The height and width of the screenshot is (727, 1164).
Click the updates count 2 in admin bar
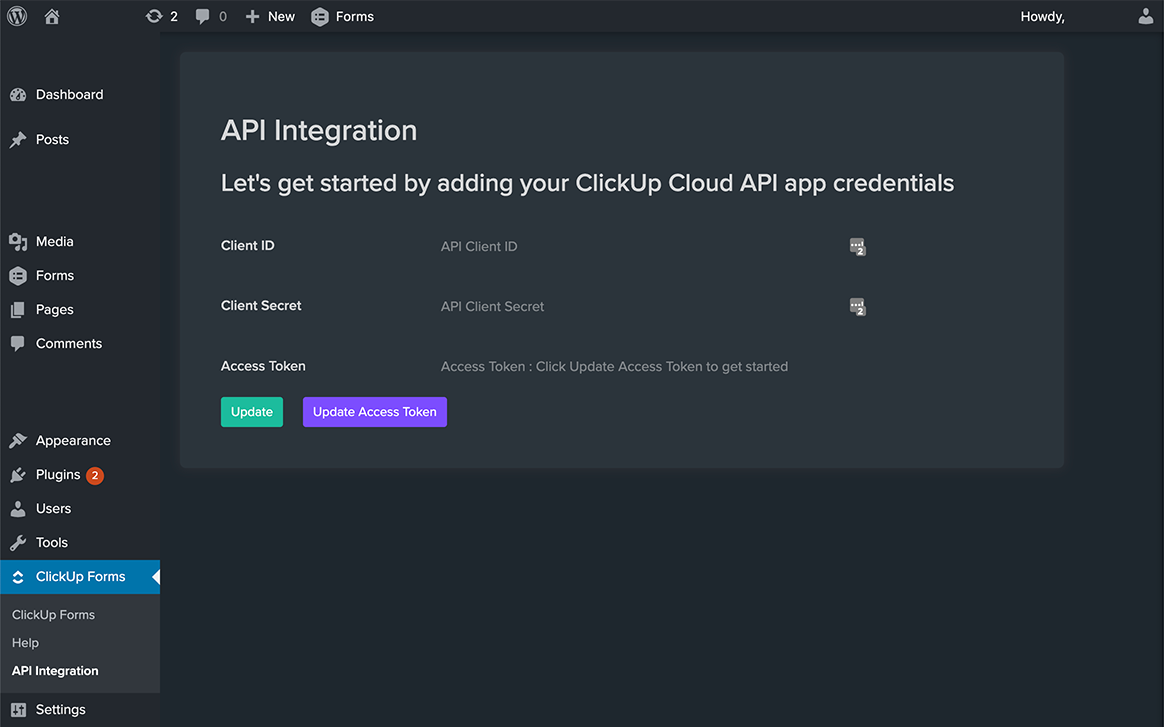pyautogui.click(x=174, y=16)
